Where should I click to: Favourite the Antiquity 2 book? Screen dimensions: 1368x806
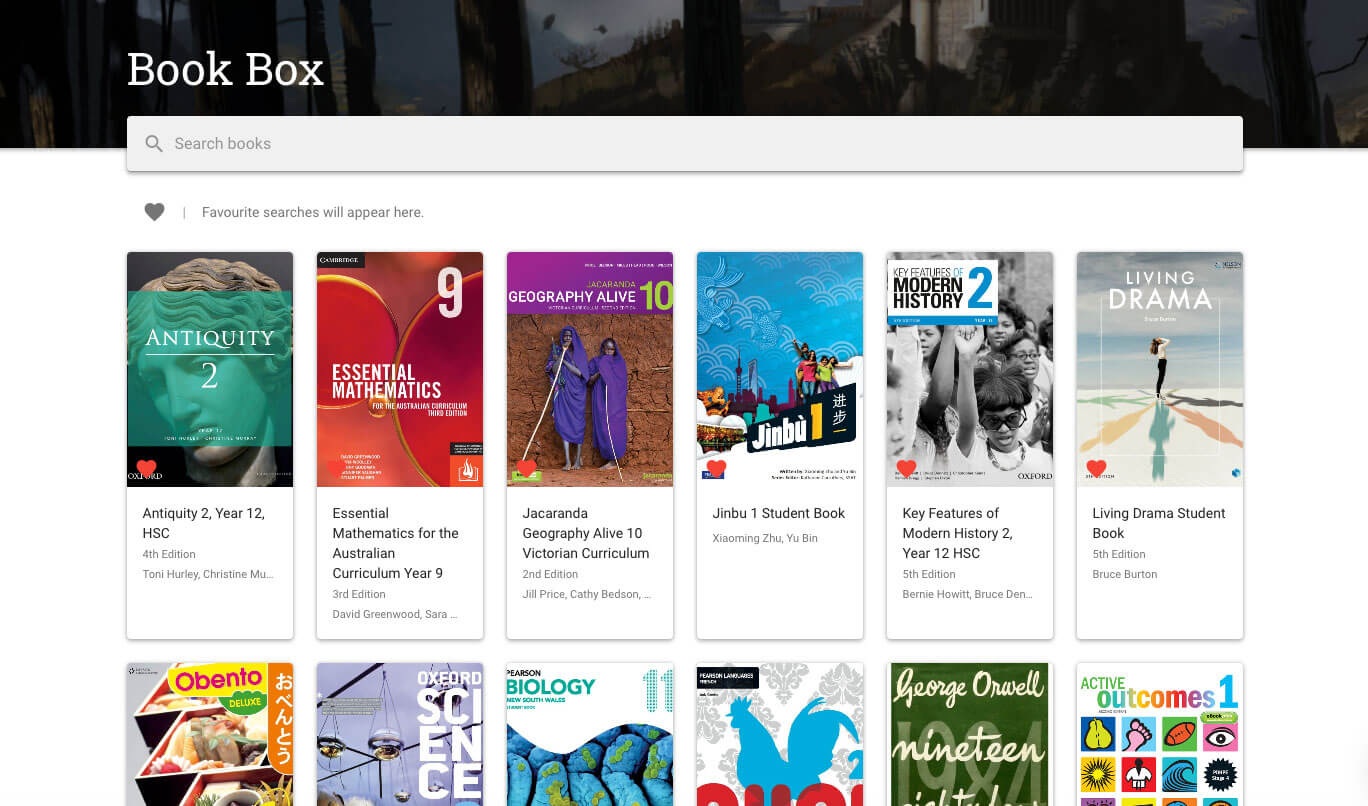tap(147, 468)
